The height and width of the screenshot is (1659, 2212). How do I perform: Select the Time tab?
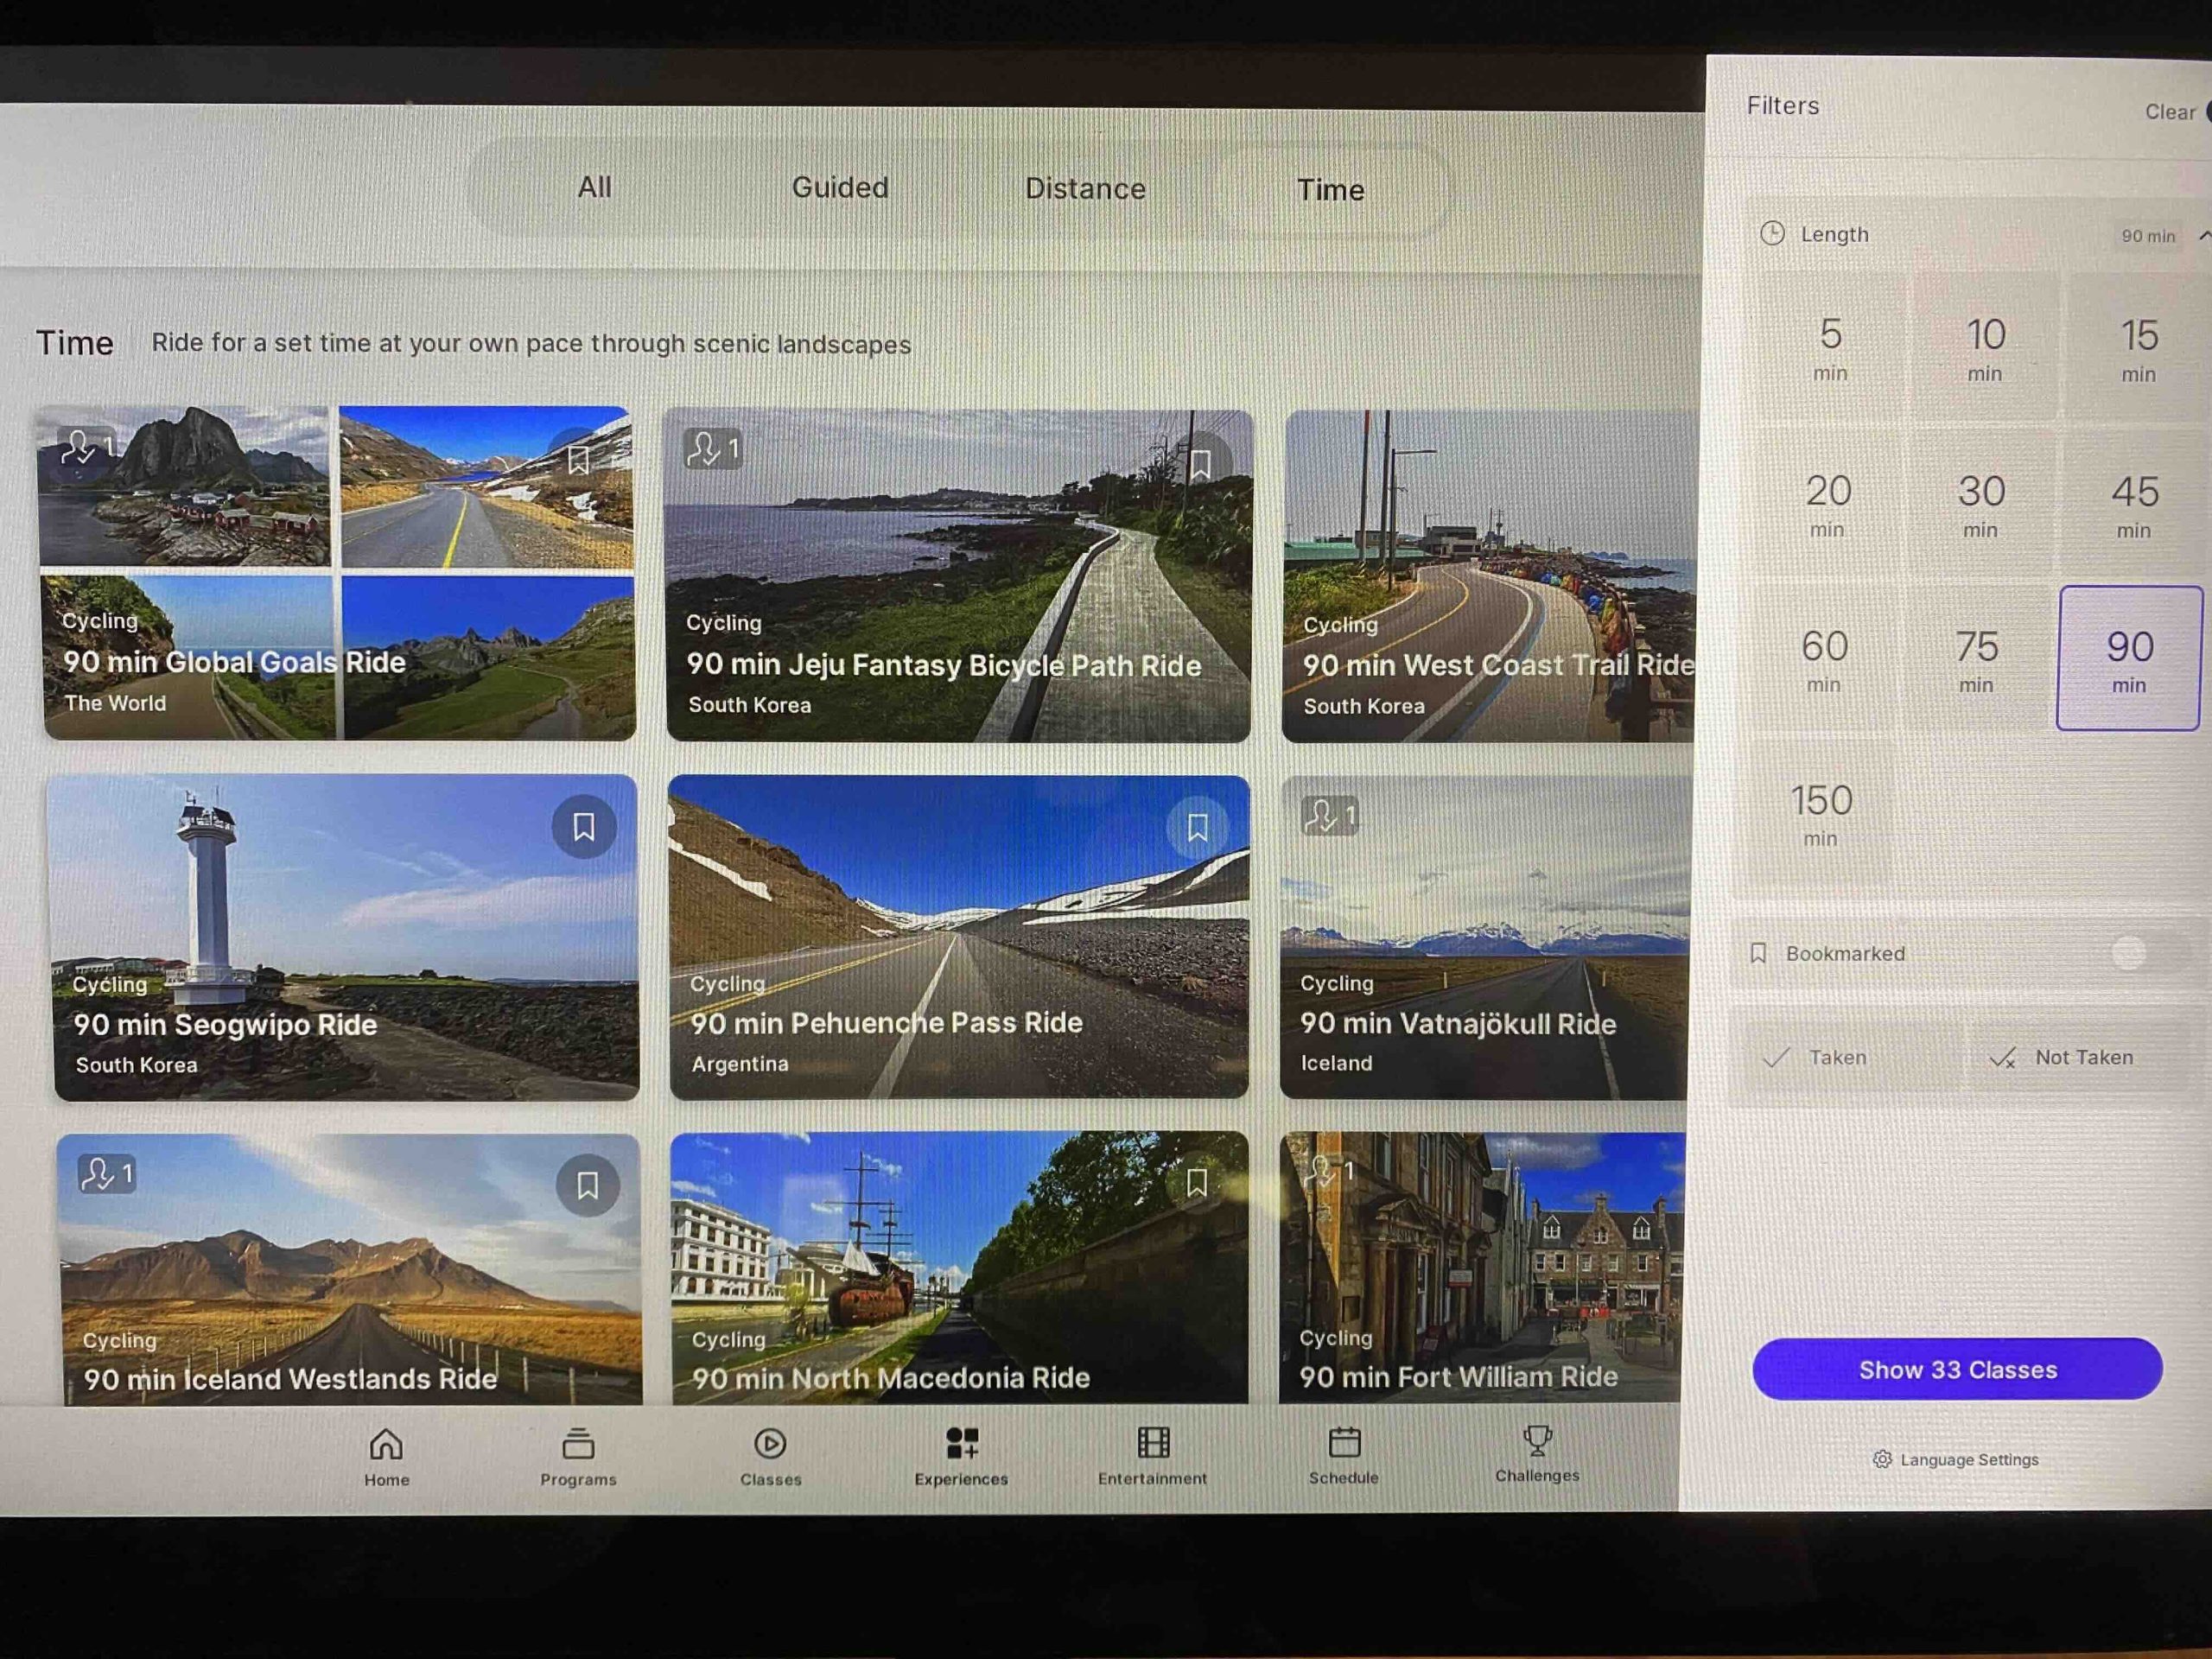(x=1330, y=190)
